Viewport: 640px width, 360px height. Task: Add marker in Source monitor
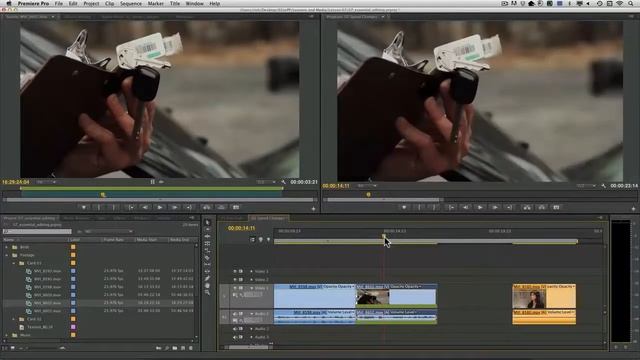pyautogui.click(x=84, y=207)
